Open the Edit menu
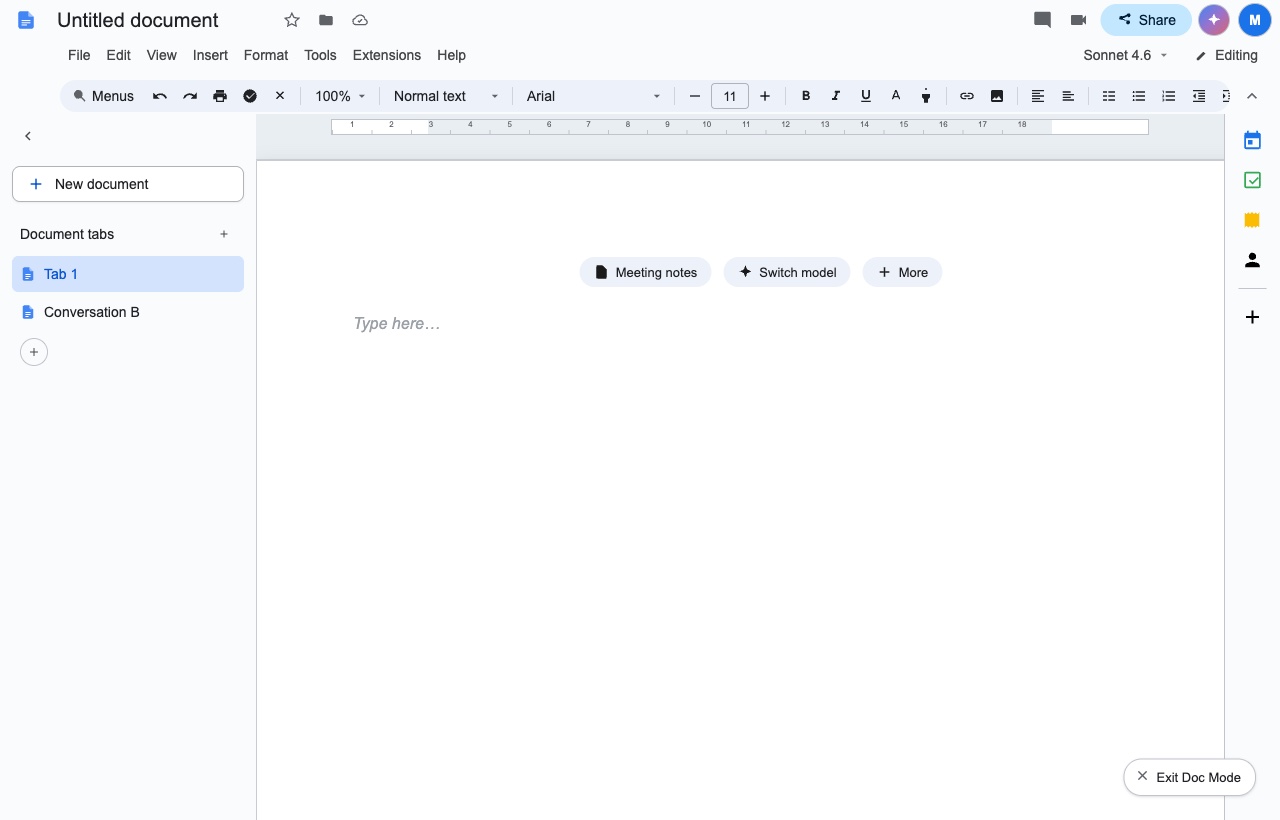 (x=118, y=55)
